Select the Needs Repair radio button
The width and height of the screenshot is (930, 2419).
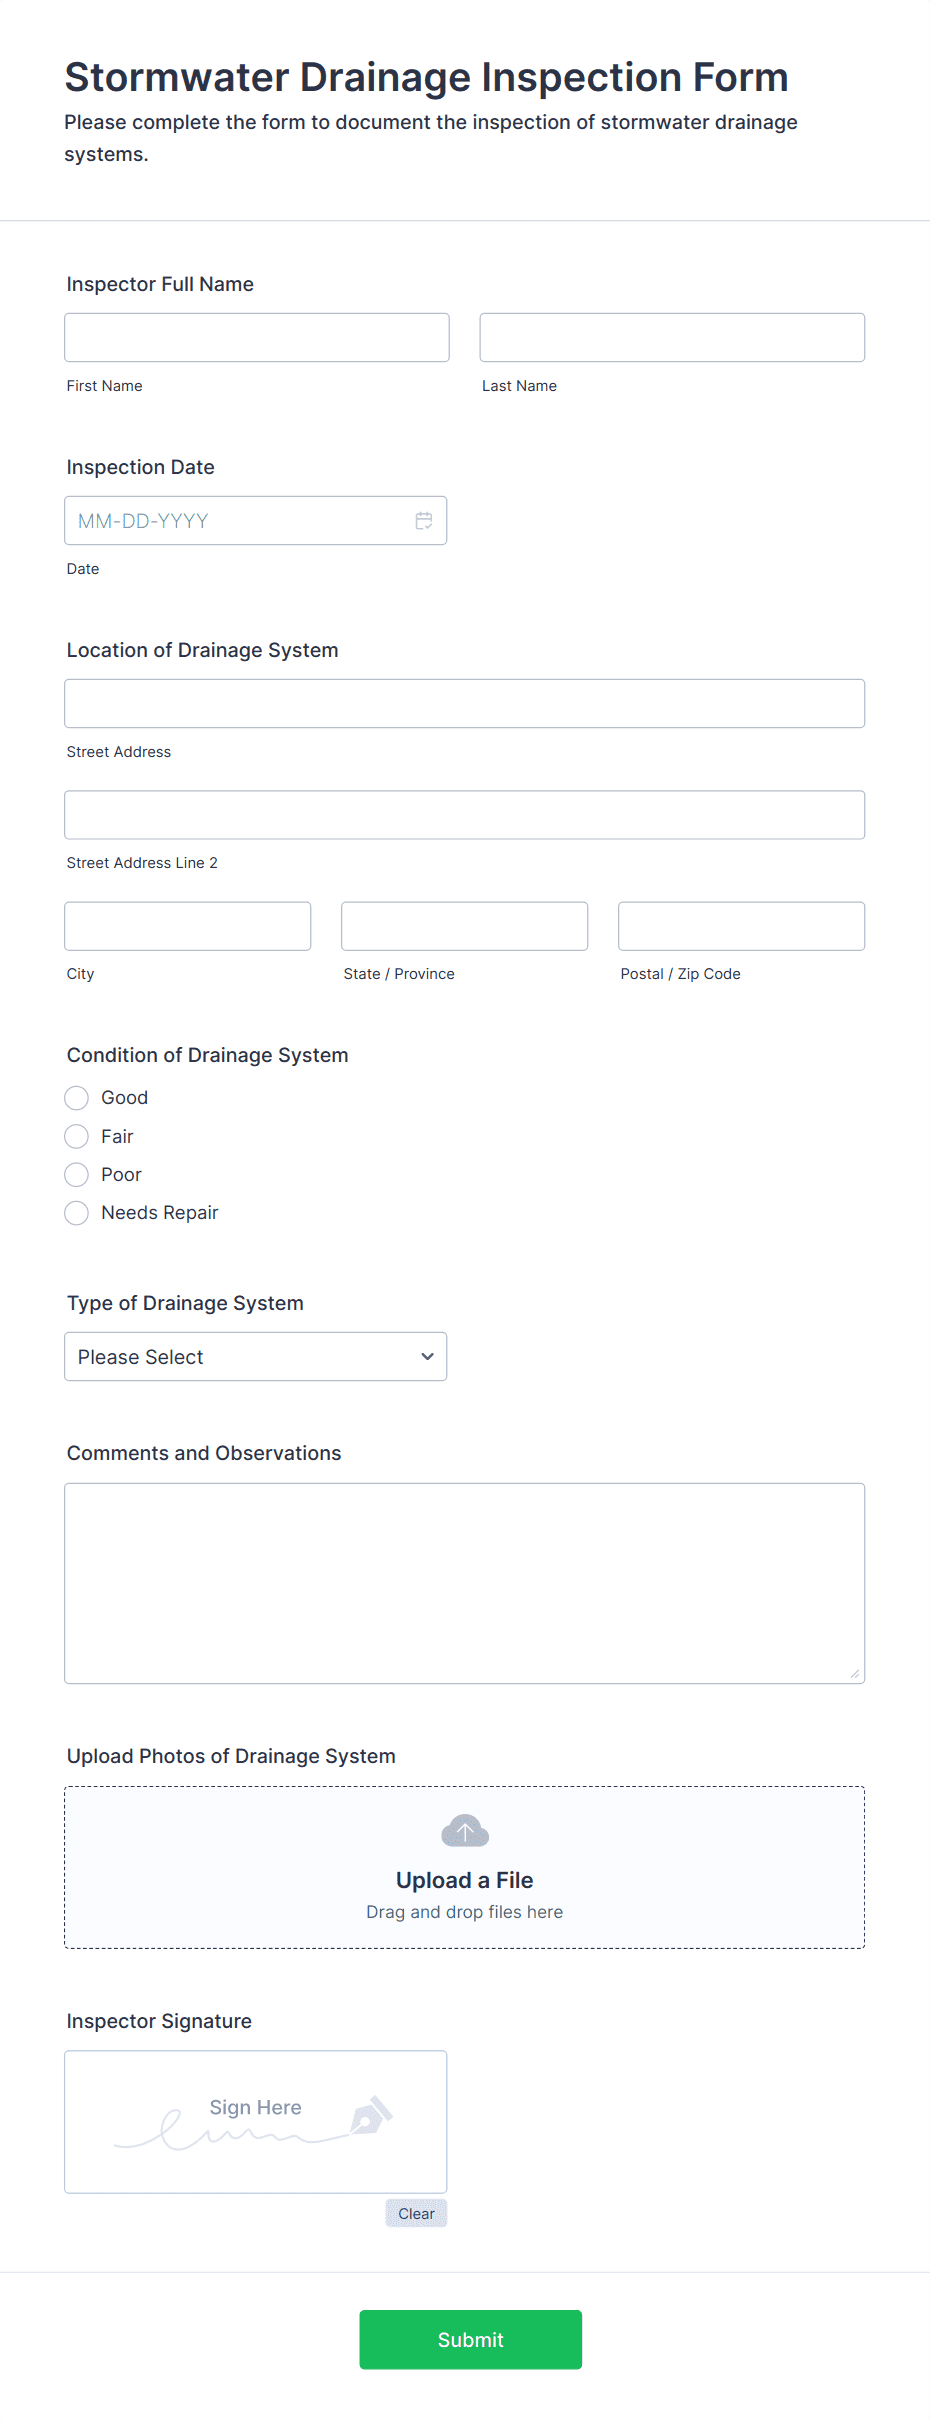pos(77,1213)
